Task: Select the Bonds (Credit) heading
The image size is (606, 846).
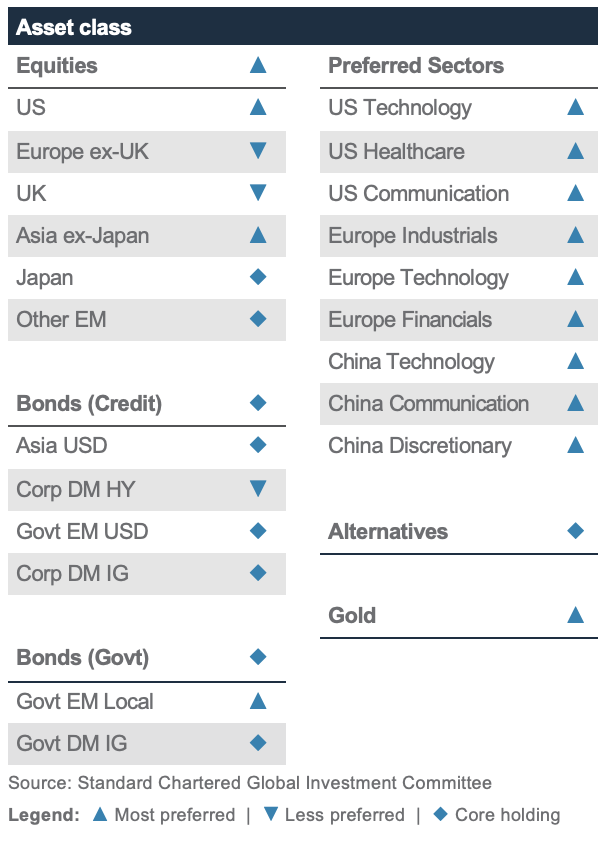Action: [89, 404]
